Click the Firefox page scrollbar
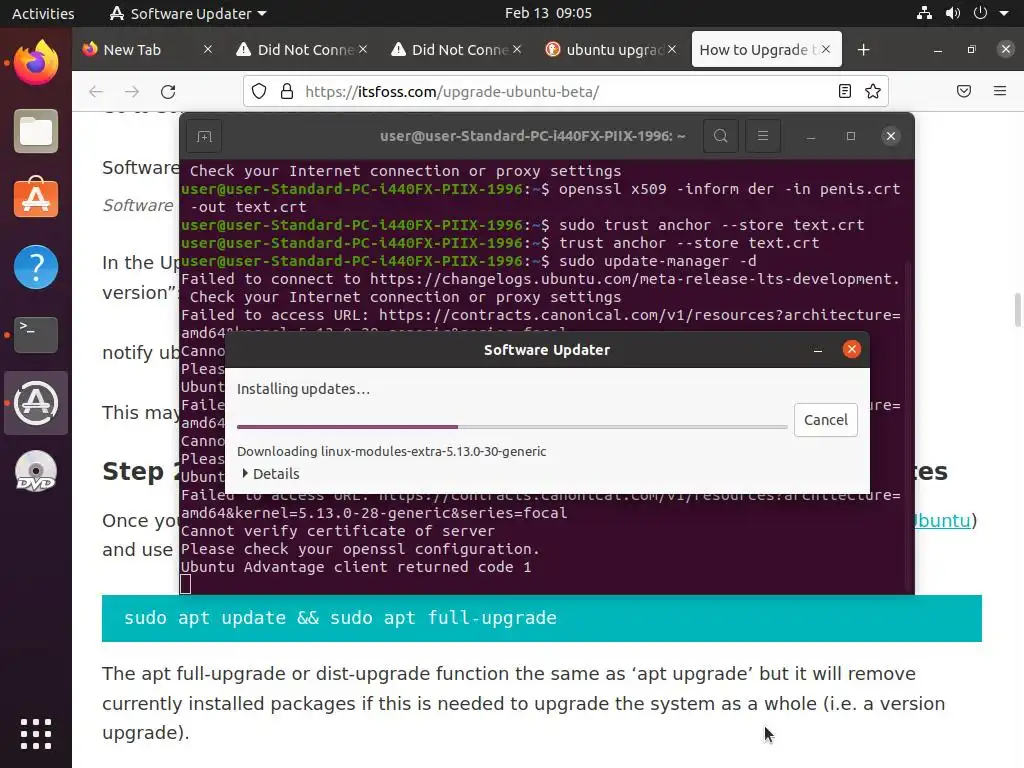The image size is (1024, 768). [x=1017, y=310]
